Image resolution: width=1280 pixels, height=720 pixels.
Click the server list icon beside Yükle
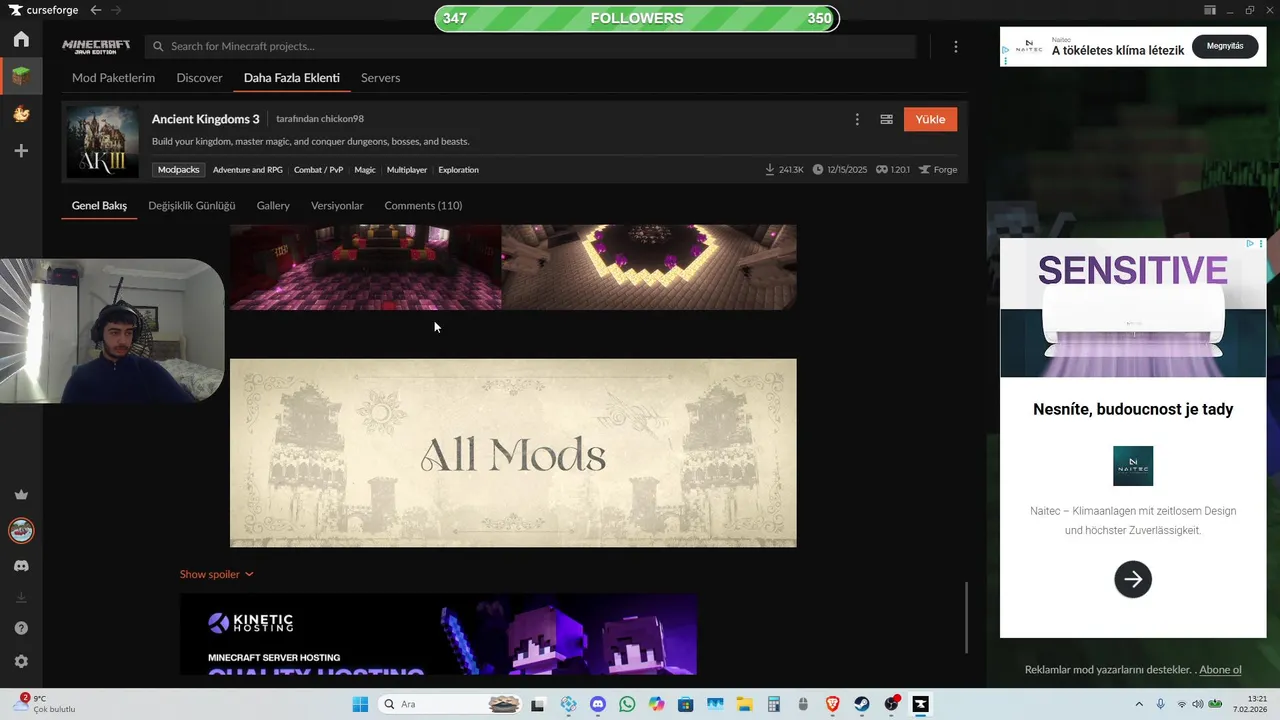click(x=886, y=119)
